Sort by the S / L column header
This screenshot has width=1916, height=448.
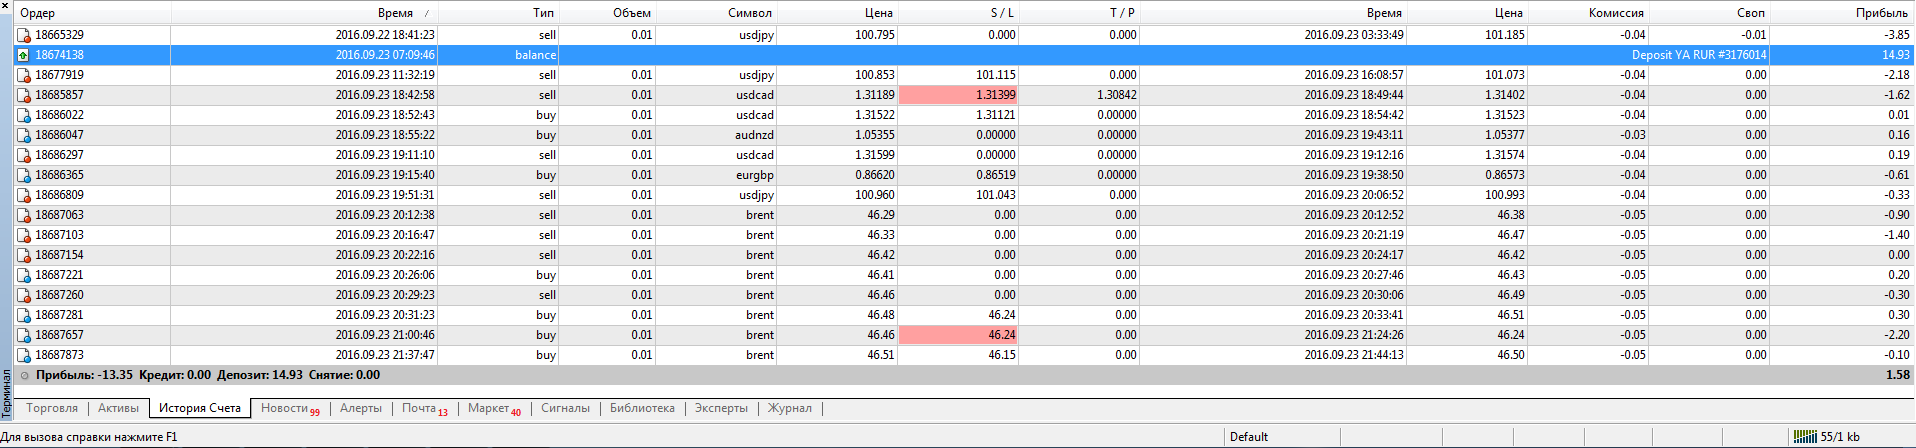(x=958, y=13)
